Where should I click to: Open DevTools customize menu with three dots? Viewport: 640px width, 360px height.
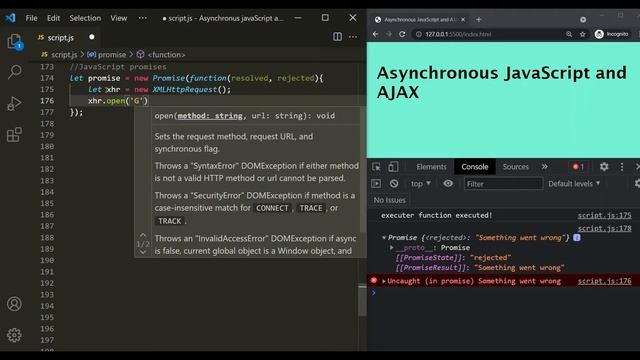(622, 167)
